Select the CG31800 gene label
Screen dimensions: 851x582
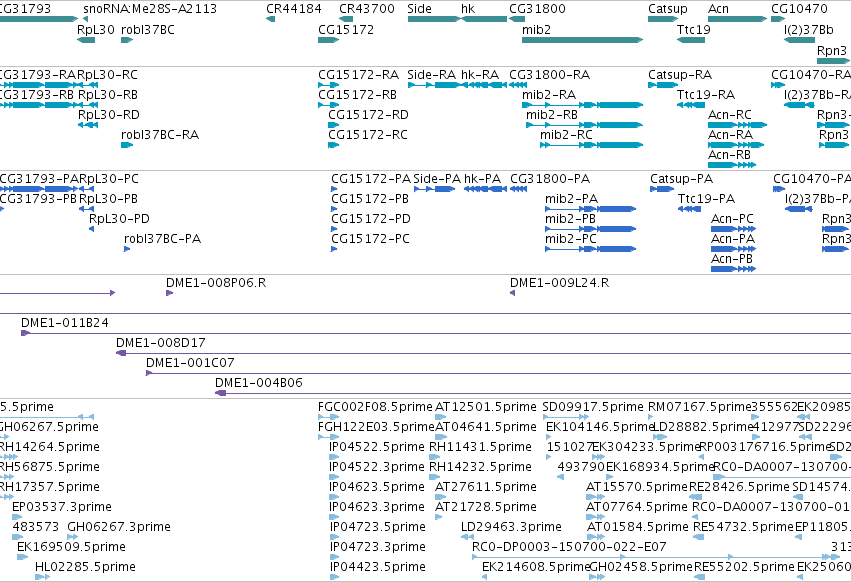[537, 9]
